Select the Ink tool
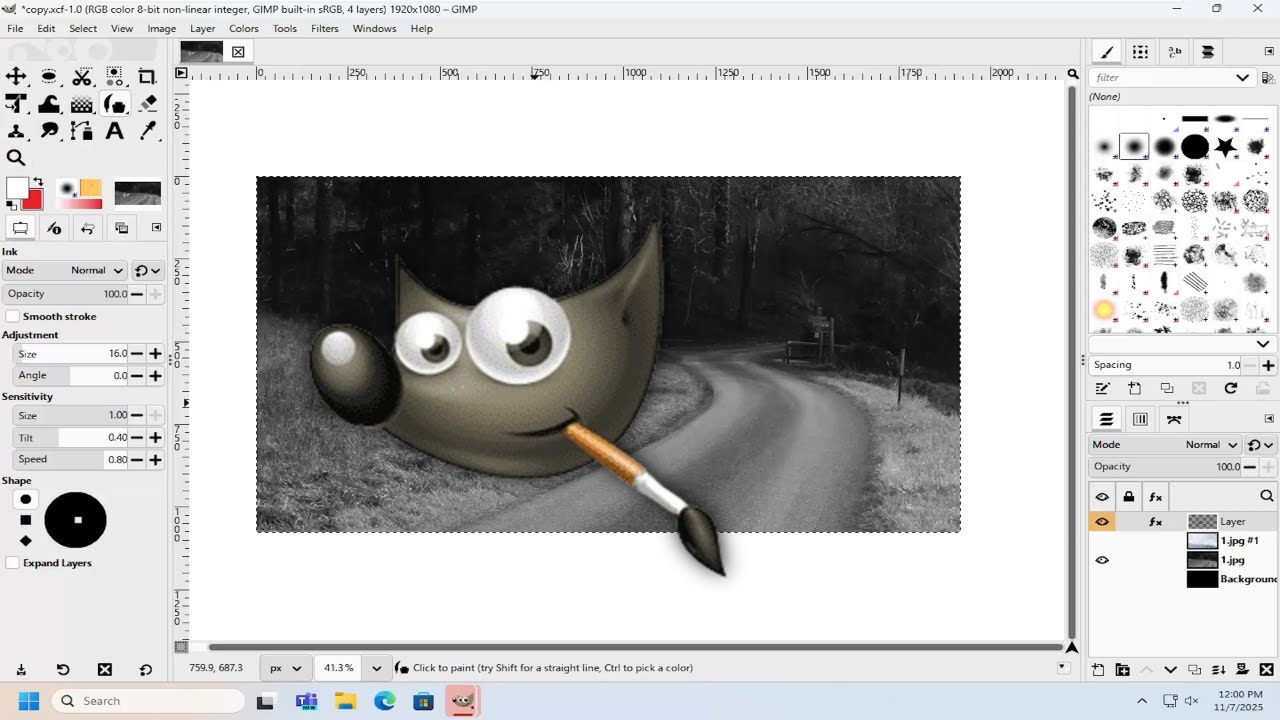 (115, 103)
